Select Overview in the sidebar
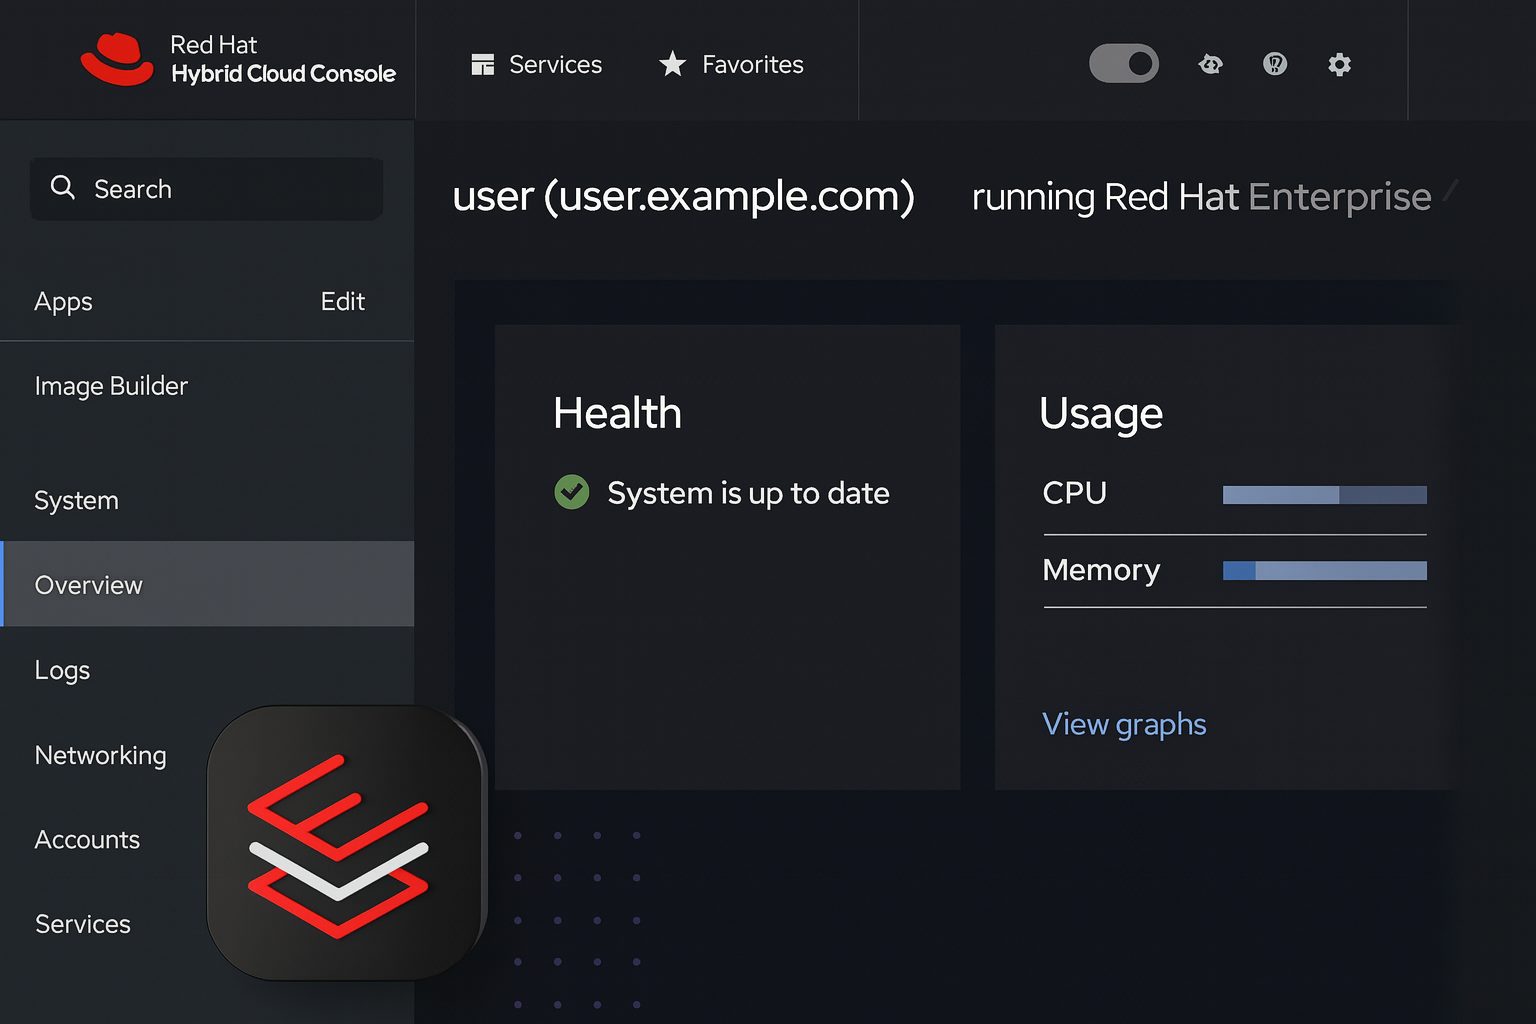1536x1024 pixels. pos(89,585)
